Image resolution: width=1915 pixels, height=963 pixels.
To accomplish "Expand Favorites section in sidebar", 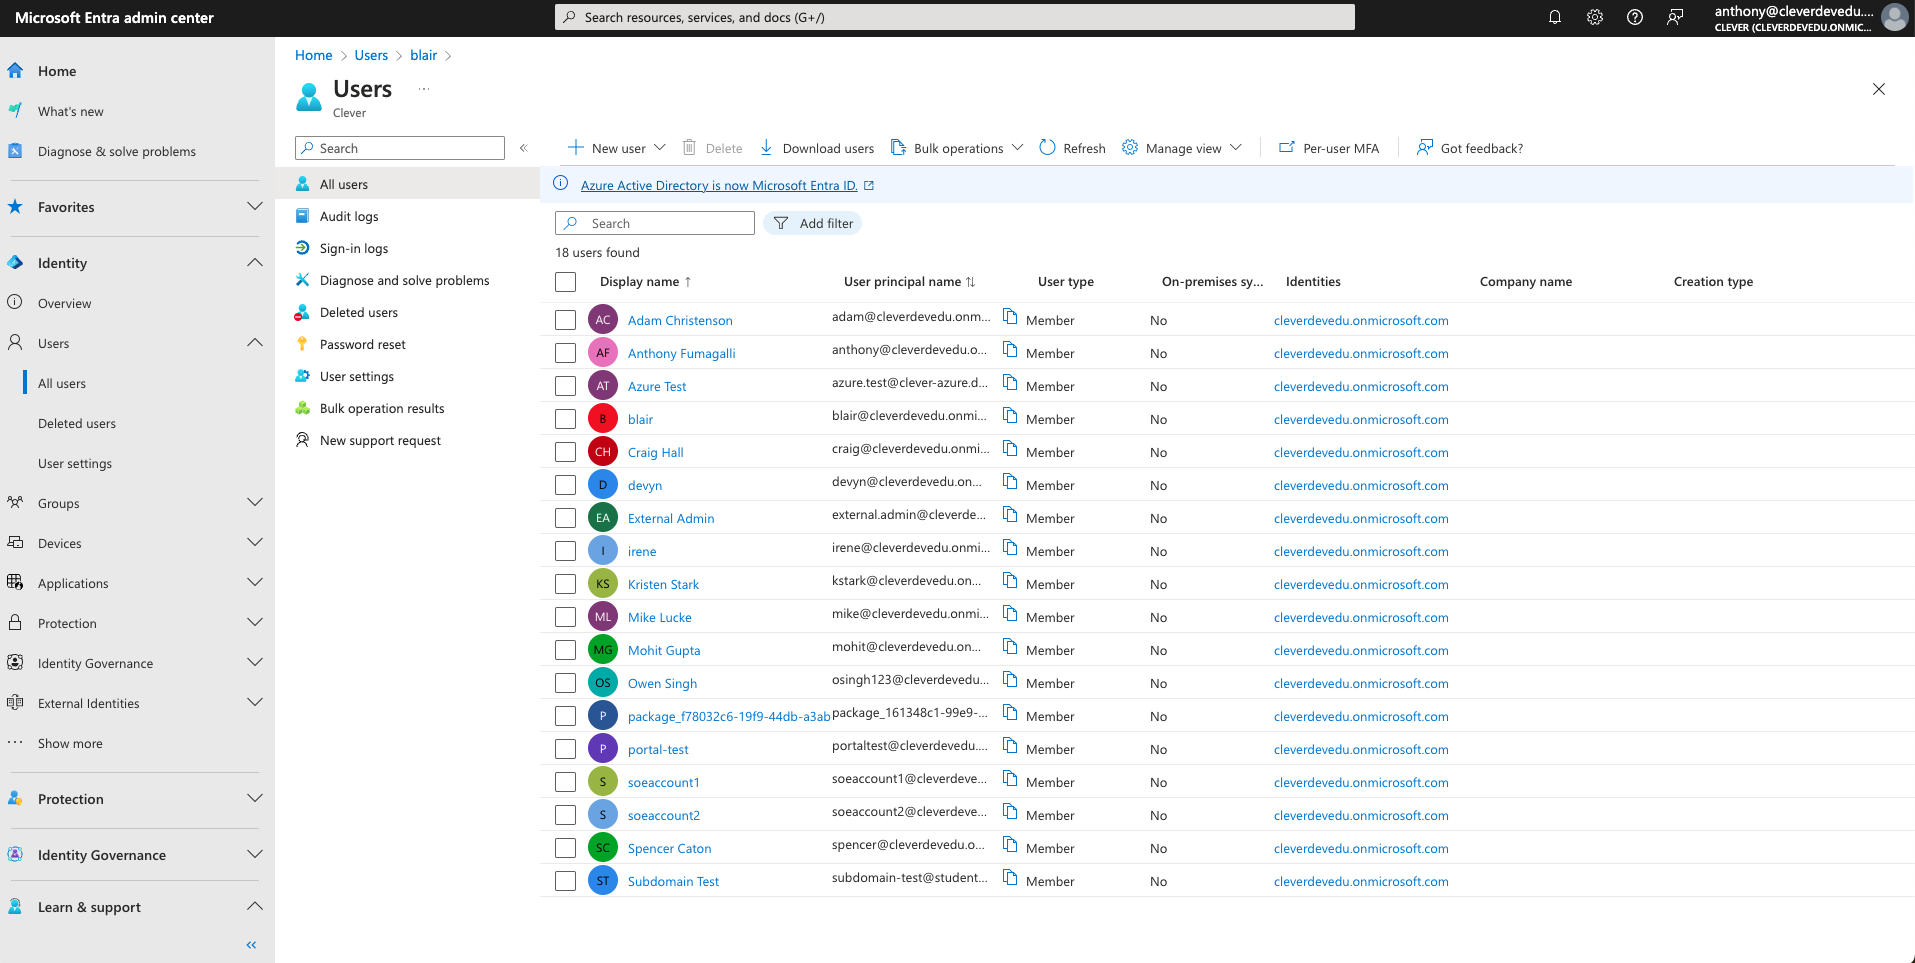I will coord(255,207).
